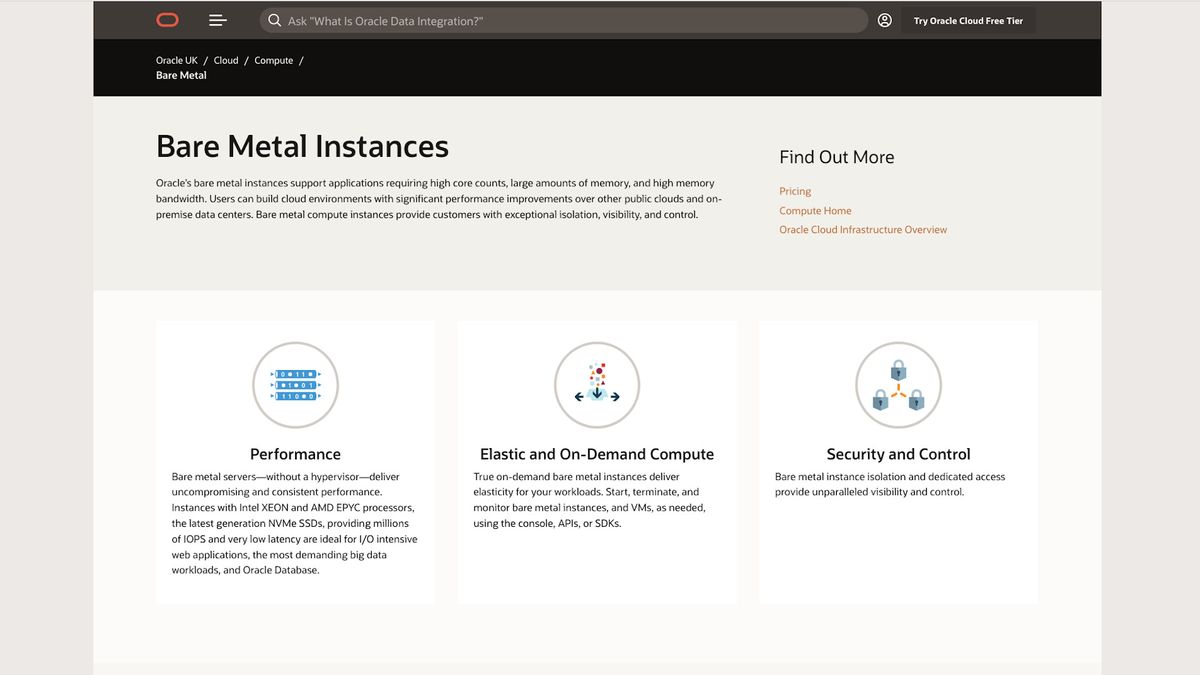The height and width of the screenshot is (675, 1200).
Task: Select the breadcrumb separator slash after Cloud
Action: [246, 60]
